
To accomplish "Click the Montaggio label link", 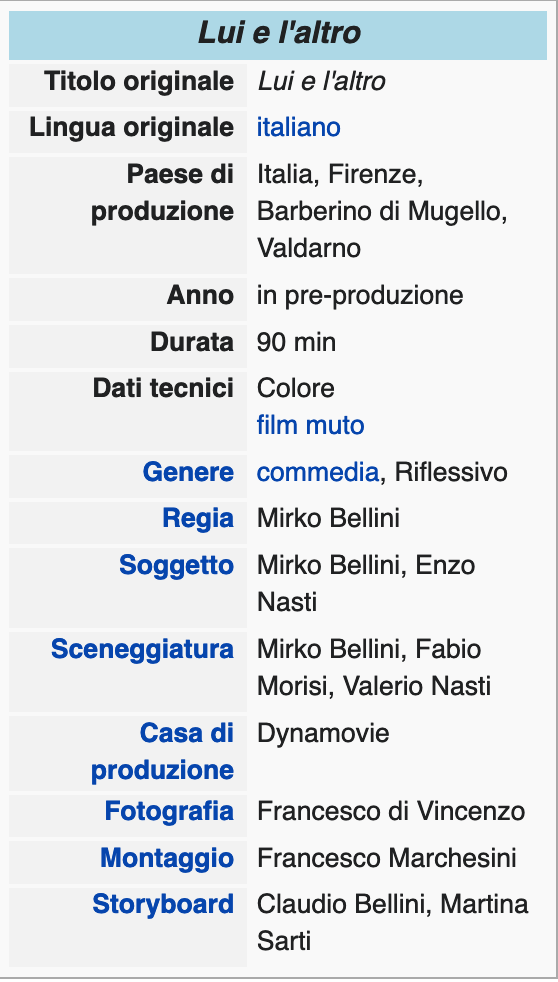I will tap(167, 858).
